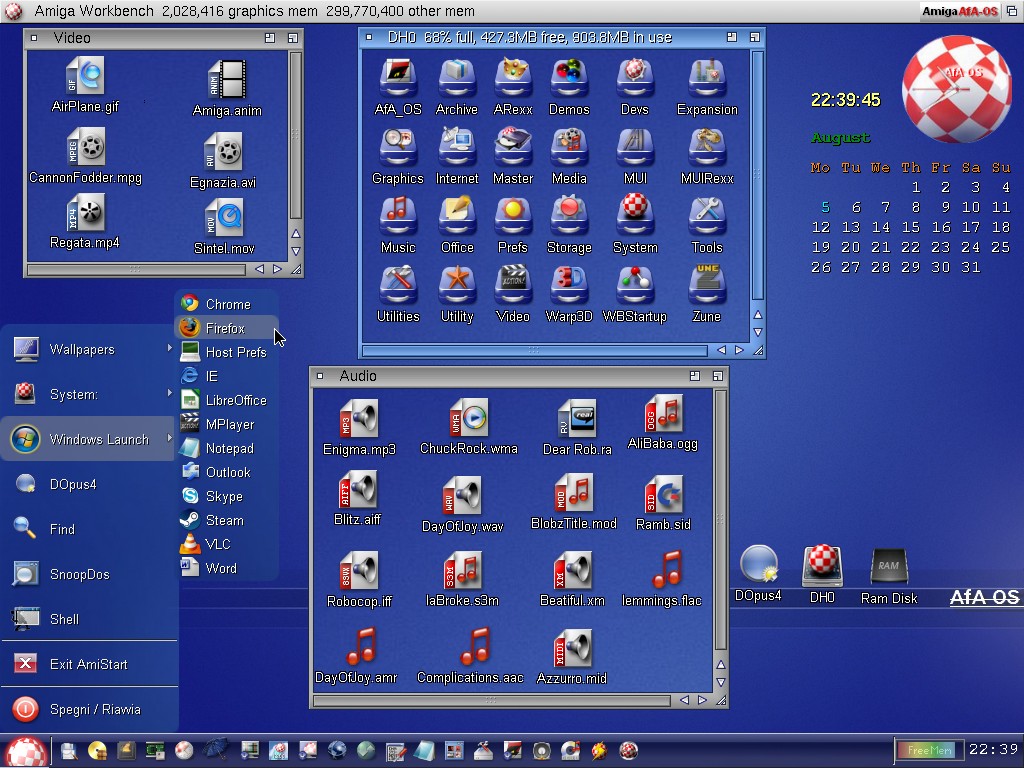Screen dimensions: 1024x768
Task: Open the Ram Disk desktop icon
Action: 888,568
